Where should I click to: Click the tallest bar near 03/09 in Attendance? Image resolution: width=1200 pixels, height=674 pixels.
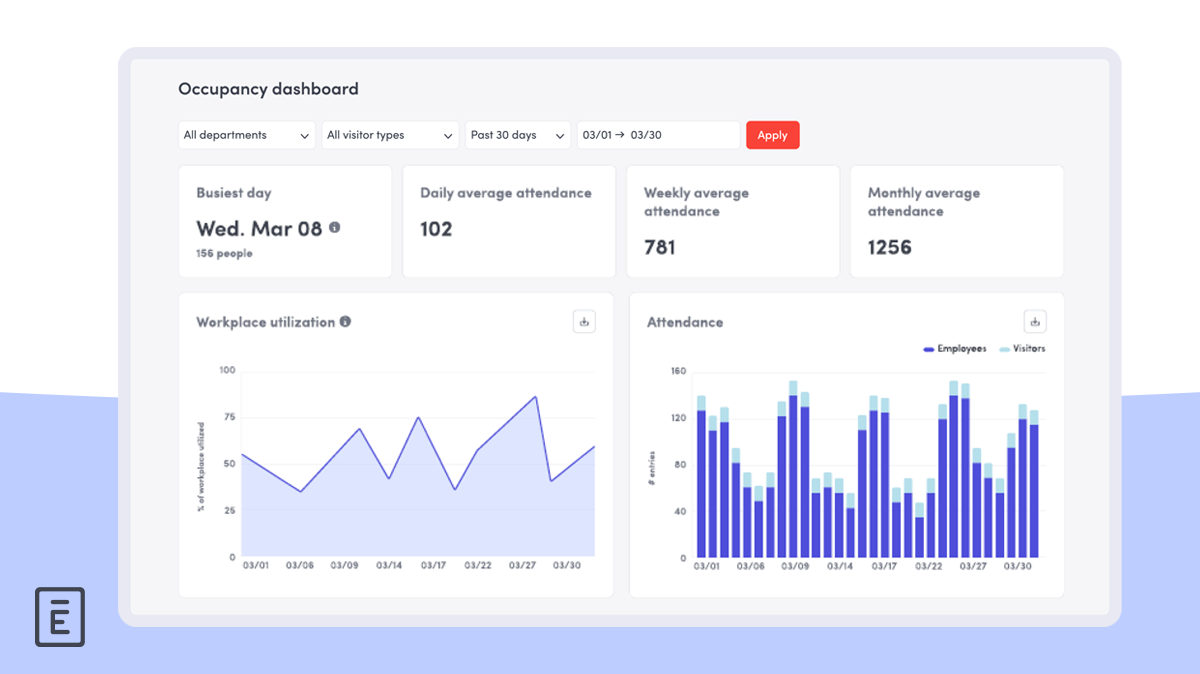tap(795, 470)
